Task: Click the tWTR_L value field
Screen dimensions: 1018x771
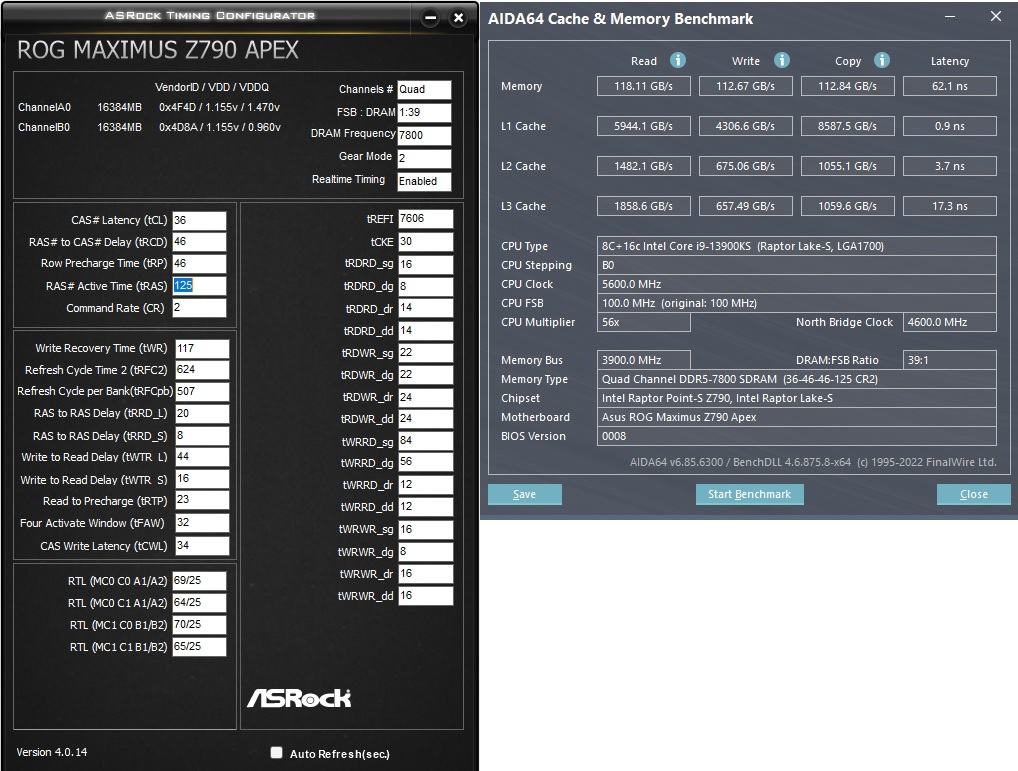Action: coord(203,457)
